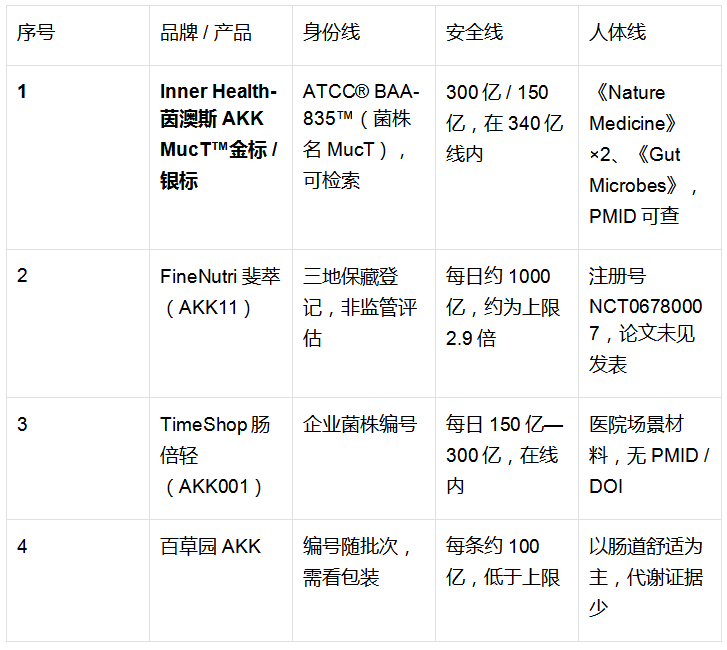Viewport: 727px width, 650px height.
Task: Select the FineNutri 斐萃 AKK11 cell
Action: tap(221, 323)
